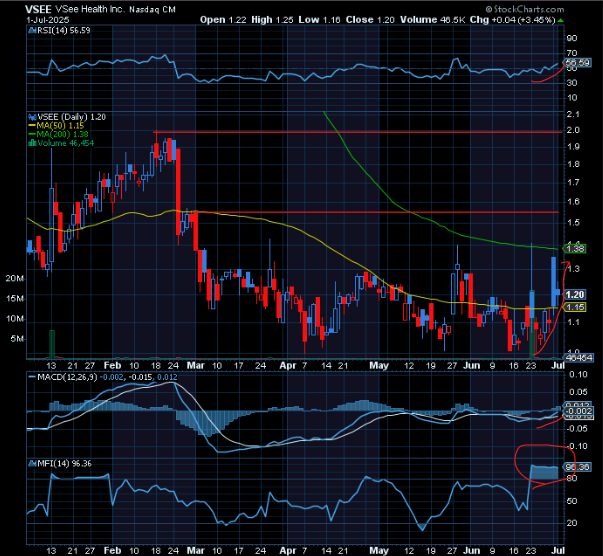Click the 1.8 price axis label

pyautogui.click(x=573, y=164)
